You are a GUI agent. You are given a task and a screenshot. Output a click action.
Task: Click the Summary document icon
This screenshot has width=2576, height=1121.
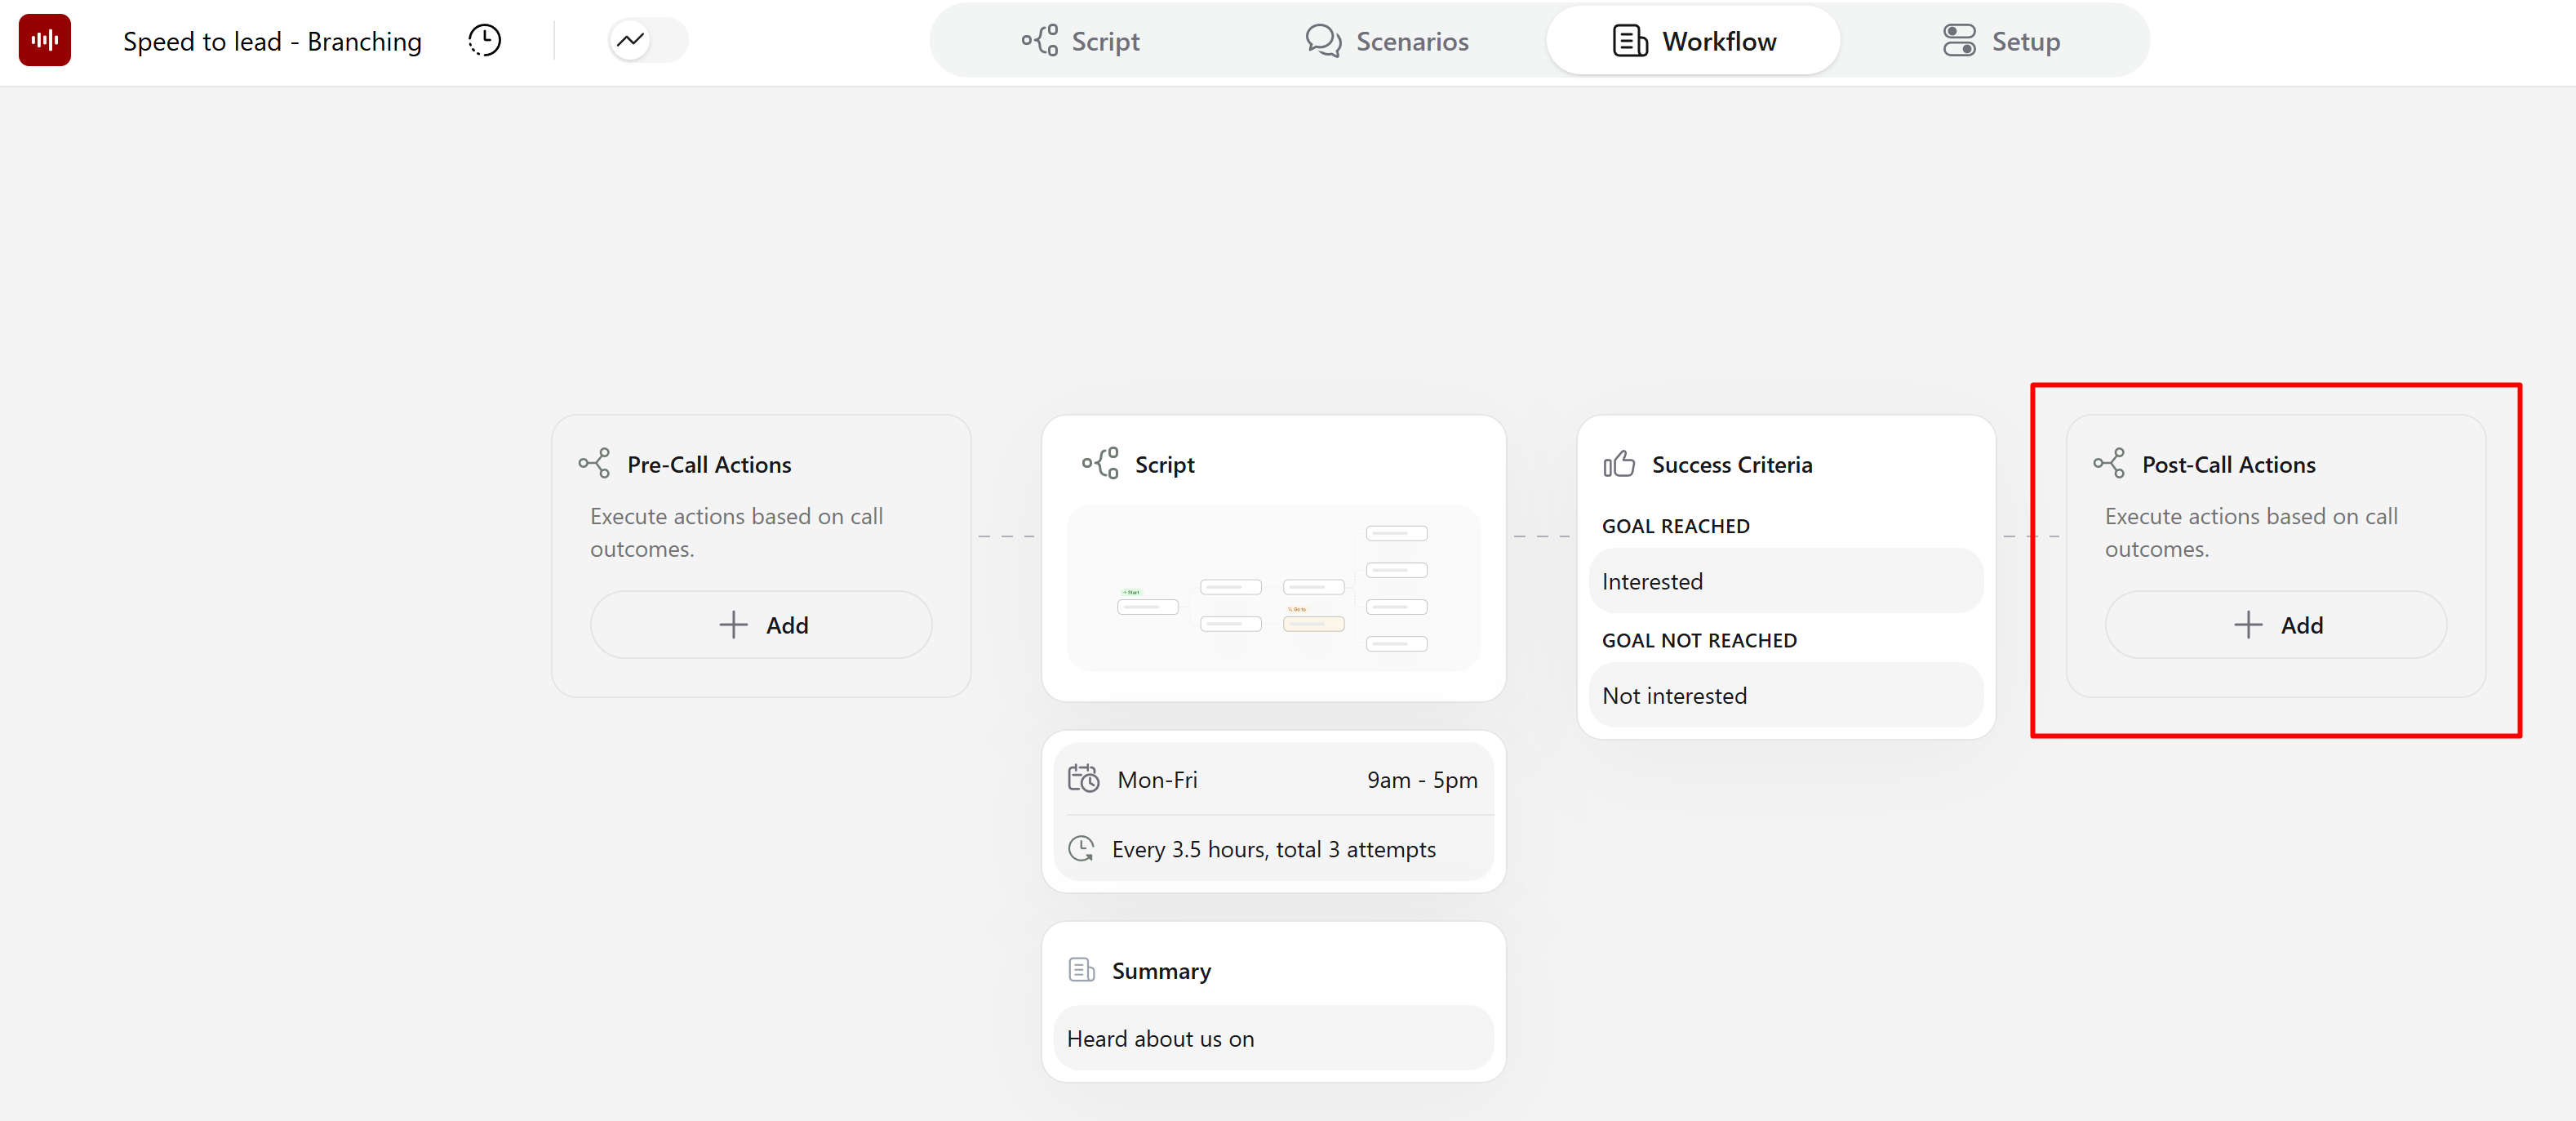coord(1081,968)
